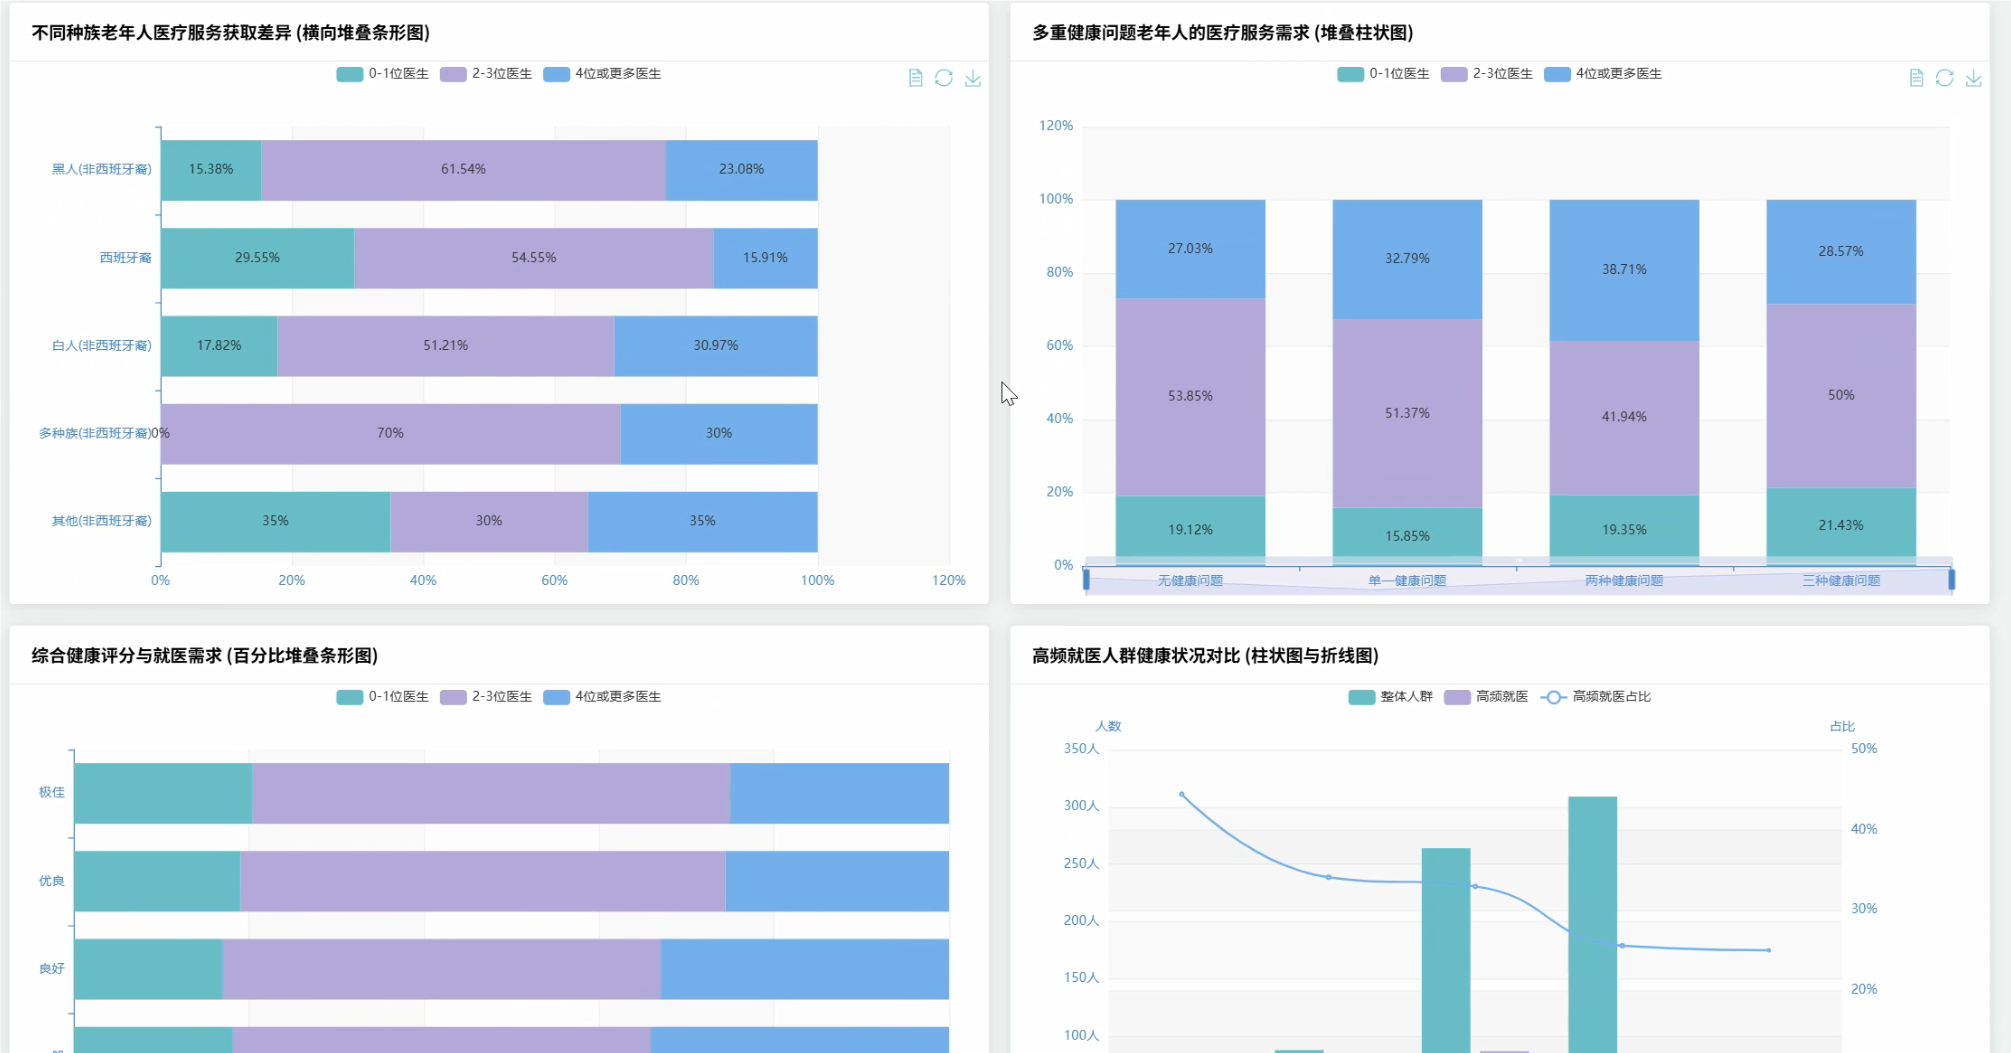Toggle 2-3位医生 legend in ethnicity chart
The height and width of the screenshot is (1053, 2011).
[x=486, y=74]
